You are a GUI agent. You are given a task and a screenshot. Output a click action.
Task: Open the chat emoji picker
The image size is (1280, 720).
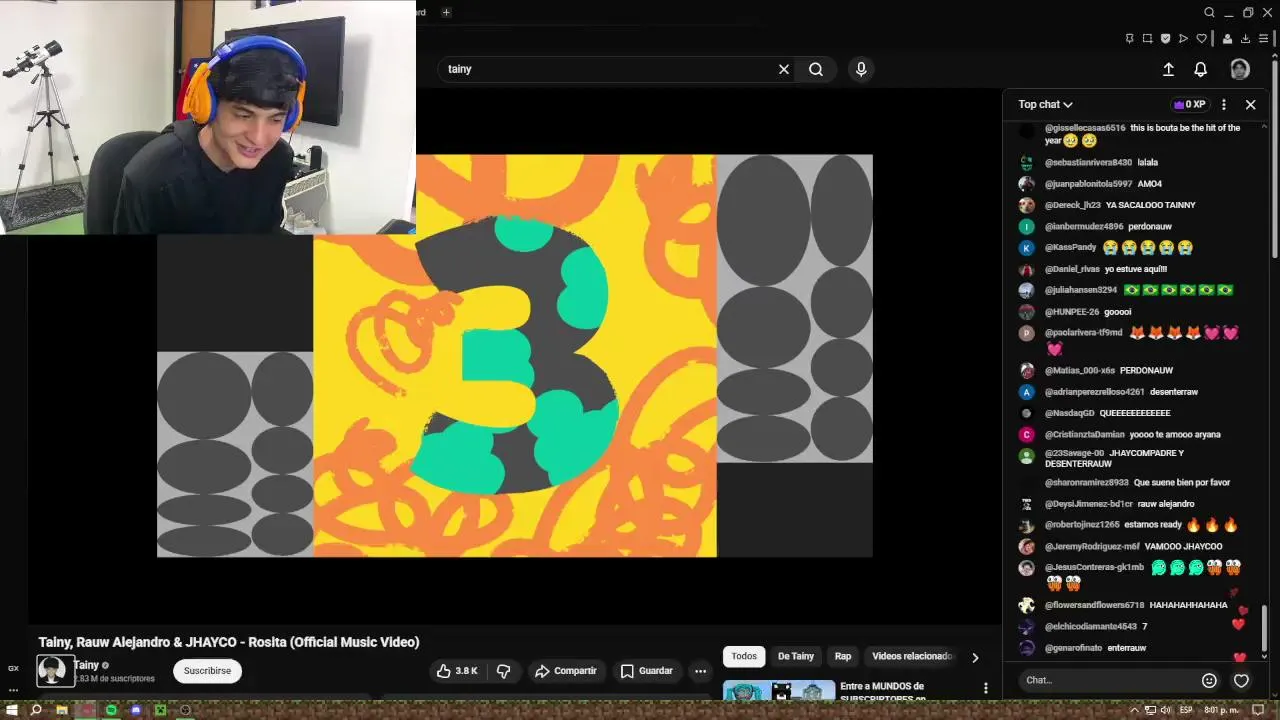[x=1209, y=680]
